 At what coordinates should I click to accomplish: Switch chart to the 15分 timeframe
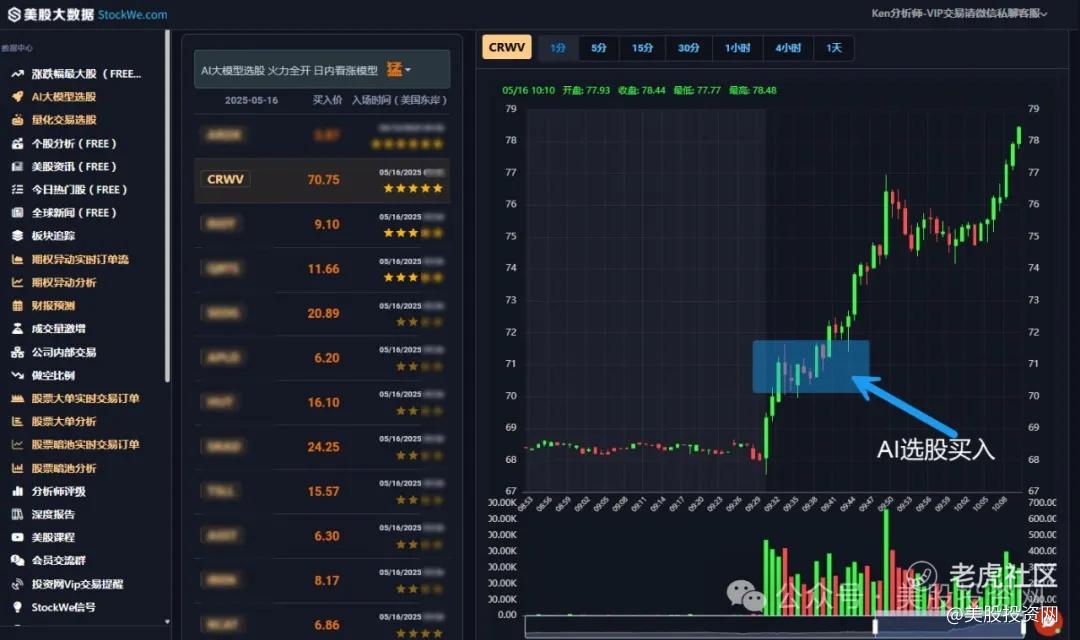coord(642,48)
